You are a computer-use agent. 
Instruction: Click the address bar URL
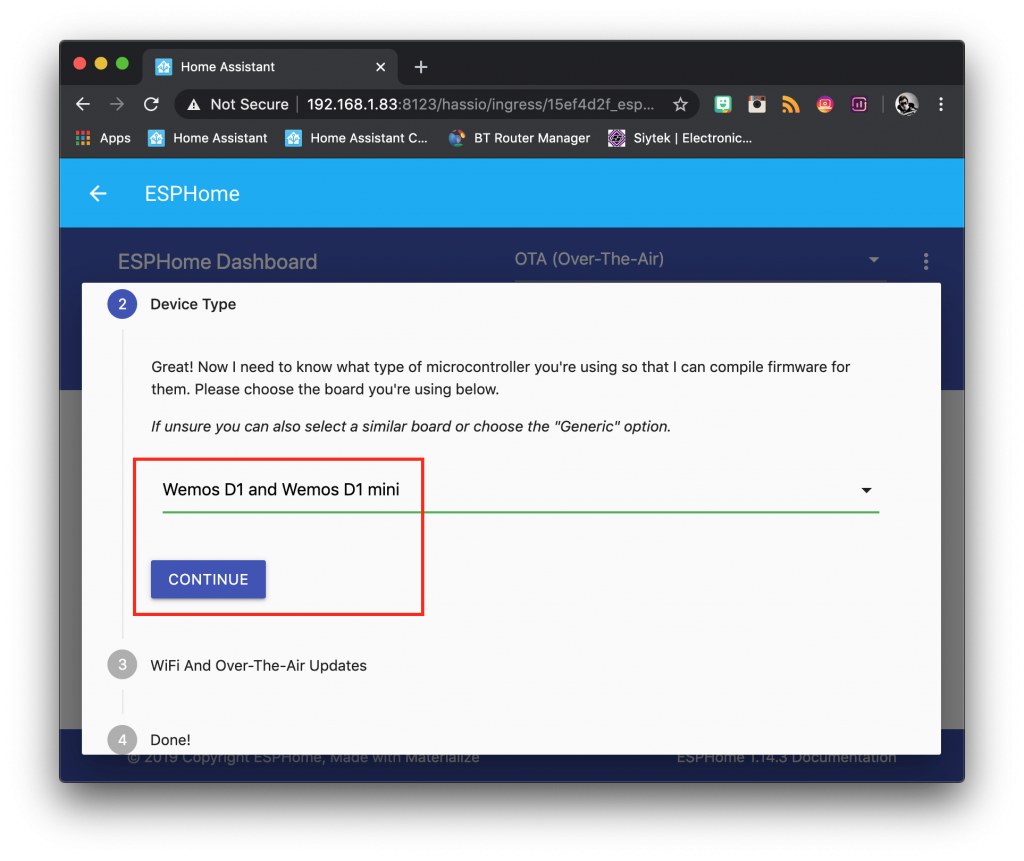click(480, 105)
